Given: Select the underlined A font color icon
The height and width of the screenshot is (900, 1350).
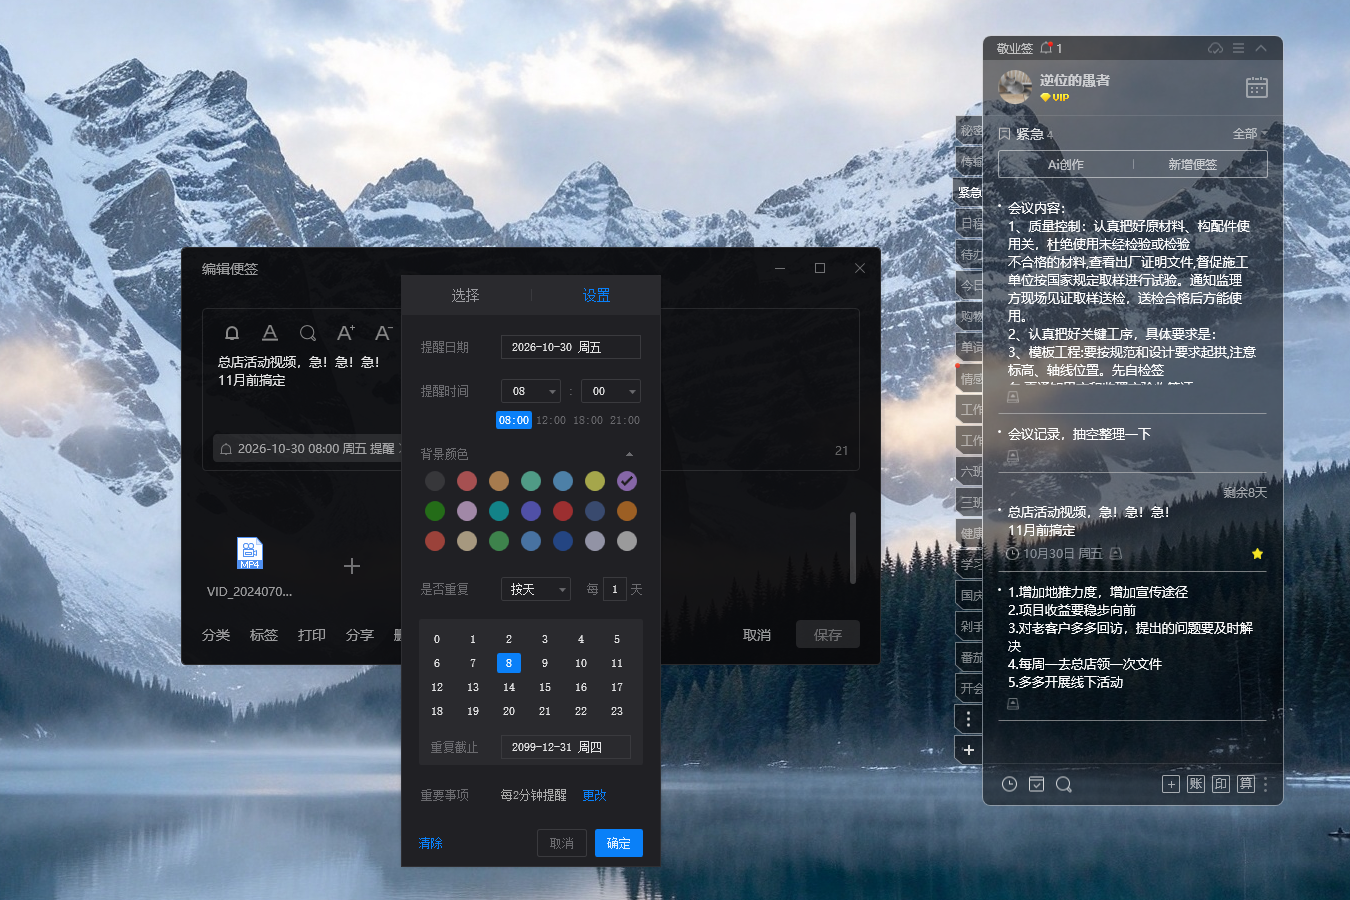Looking at the screenshot, I should 270,333.
